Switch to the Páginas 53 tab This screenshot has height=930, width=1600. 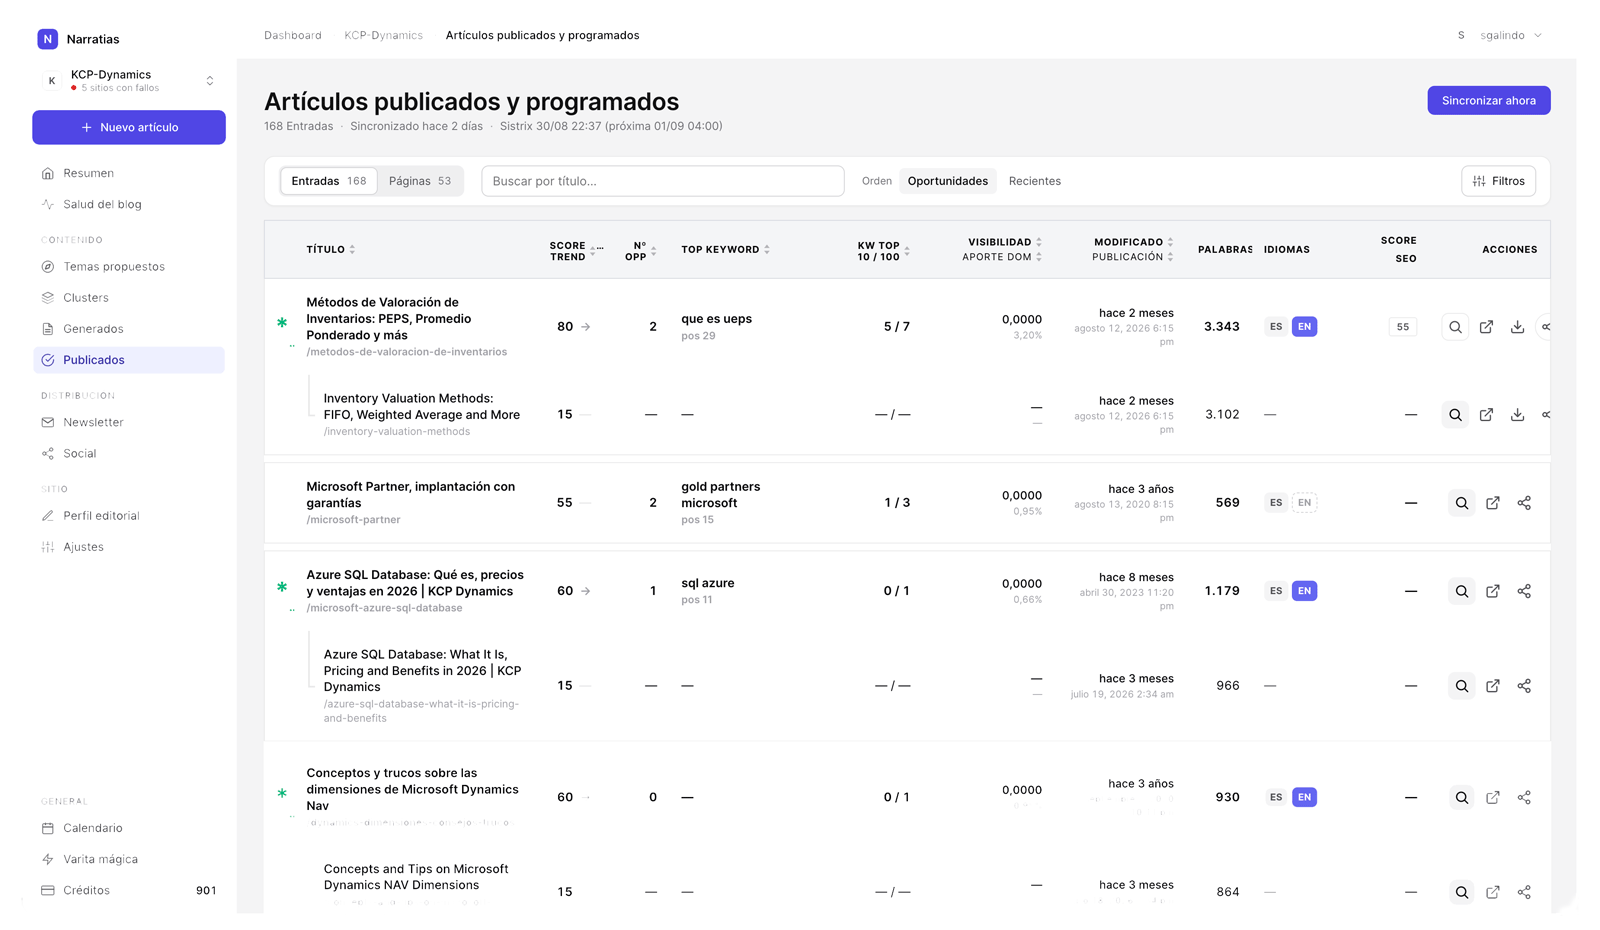tap(420, 181)
